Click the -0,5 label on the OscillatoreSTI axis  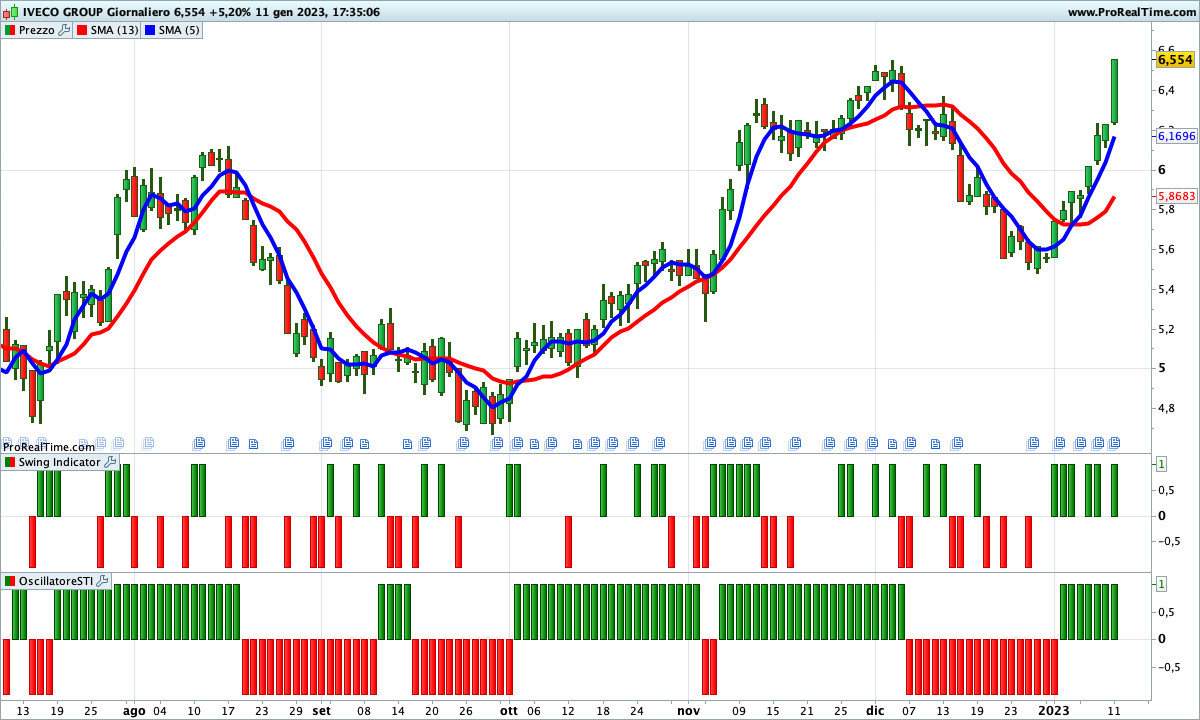click(1169, 667)
